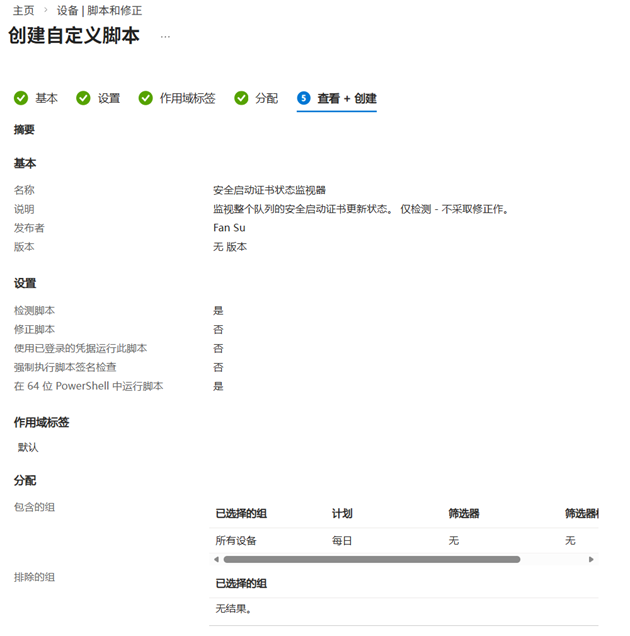Click the 计划 column header
The width and height of the screenshot is (630, 636).
click(x=342, y=514)
